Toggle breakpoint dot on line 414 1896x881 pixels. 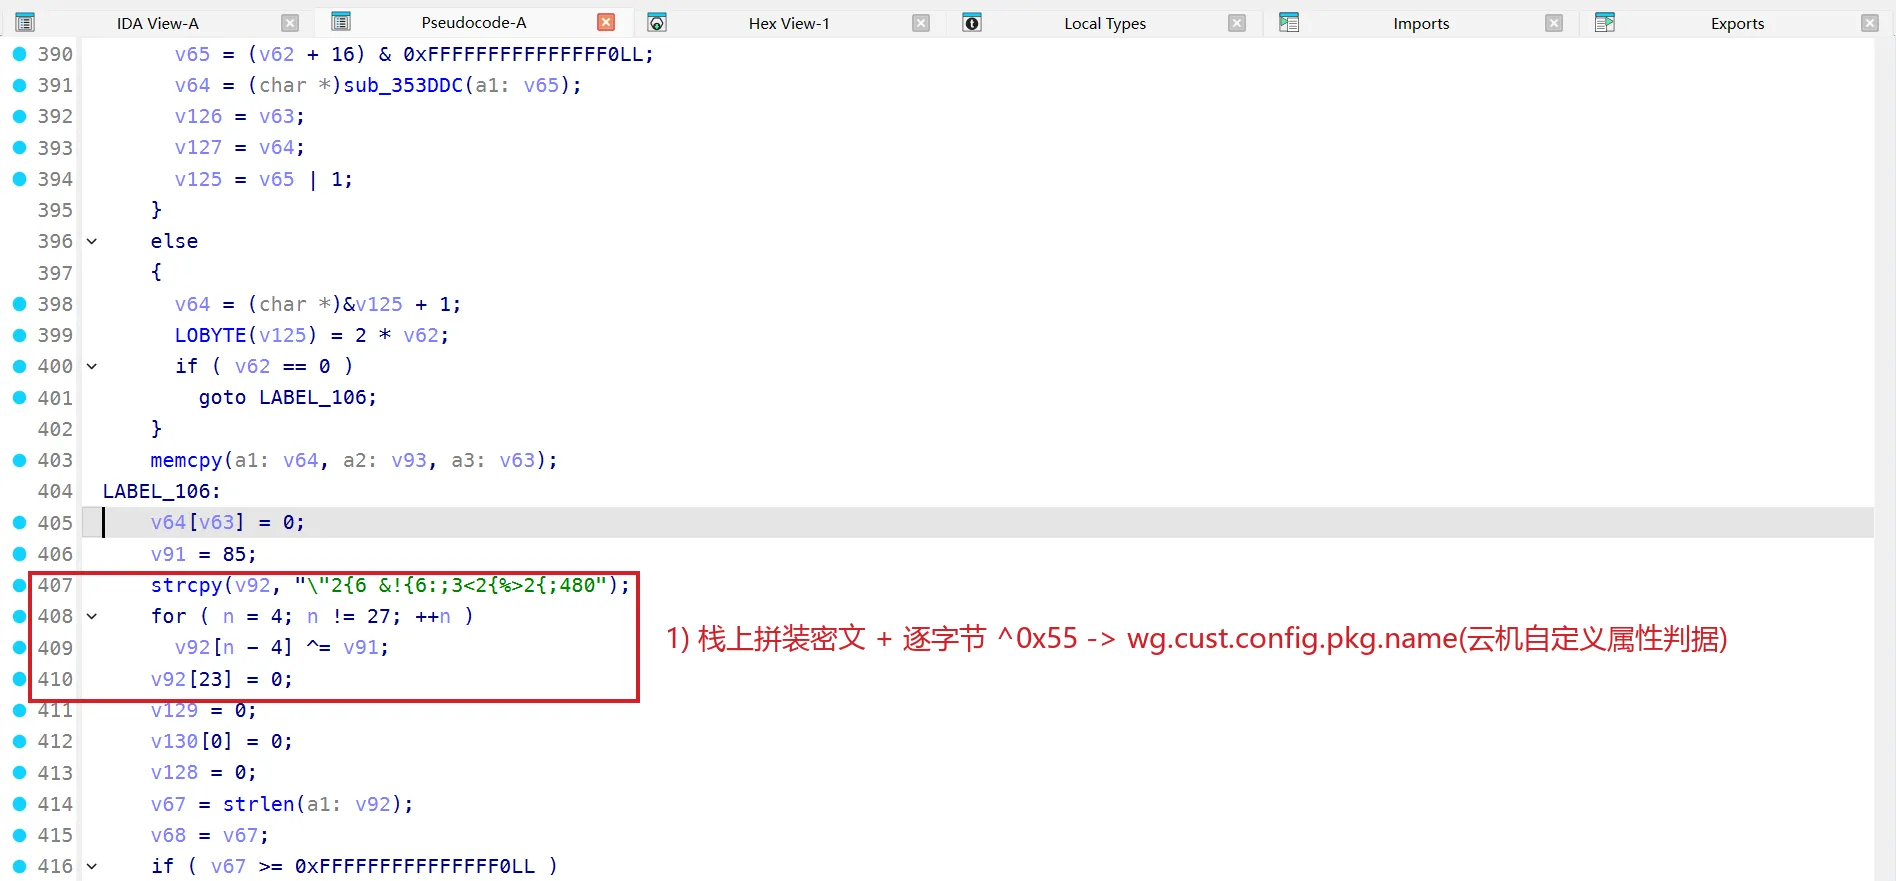pos(19,804)
